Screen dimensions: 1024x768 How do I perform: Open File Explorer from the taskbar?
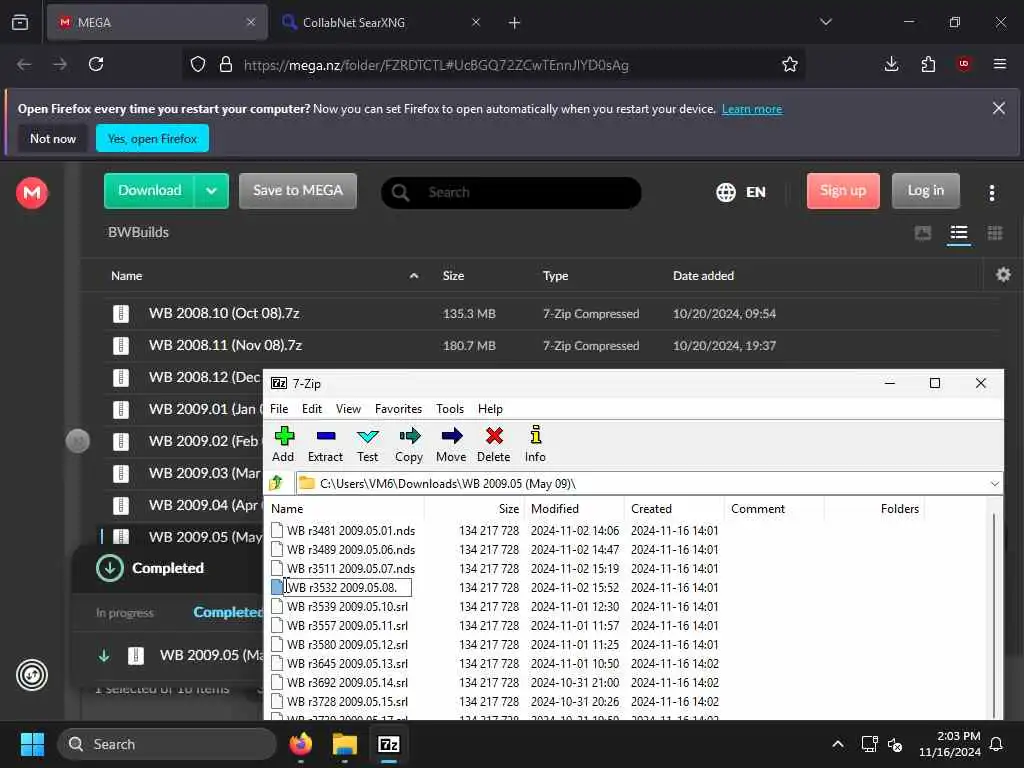click(344, 744)
